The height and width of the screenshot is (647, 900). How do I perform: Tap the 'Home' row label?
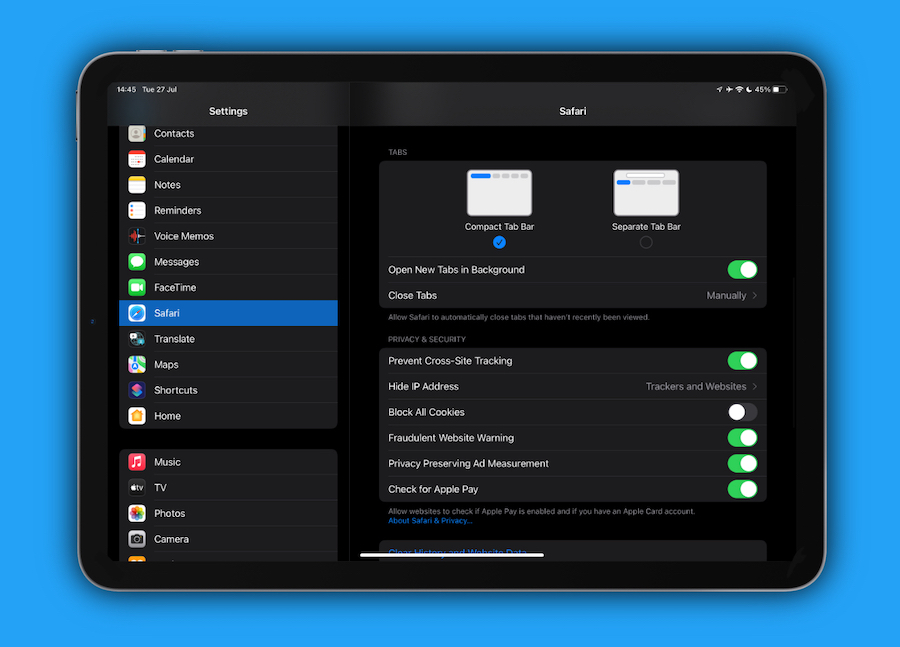[x=167, y=416]
